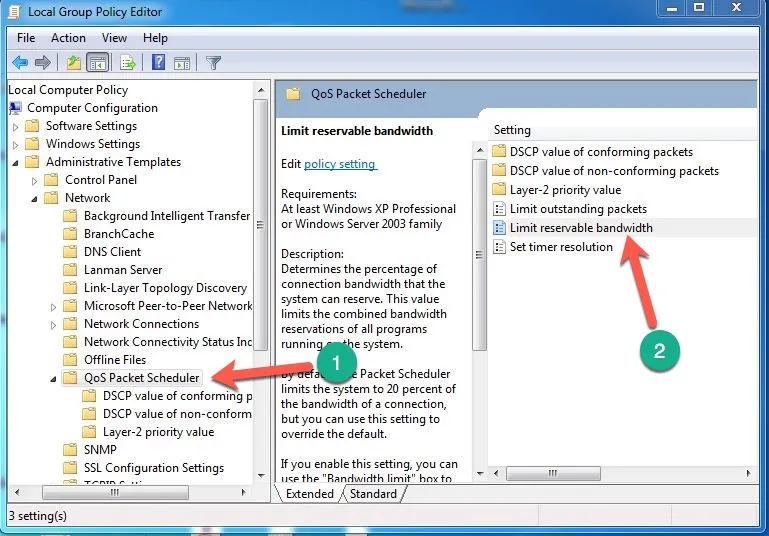Open the Action menu
769x536 pixels.
pyautogui.click(x=68, y=38)
